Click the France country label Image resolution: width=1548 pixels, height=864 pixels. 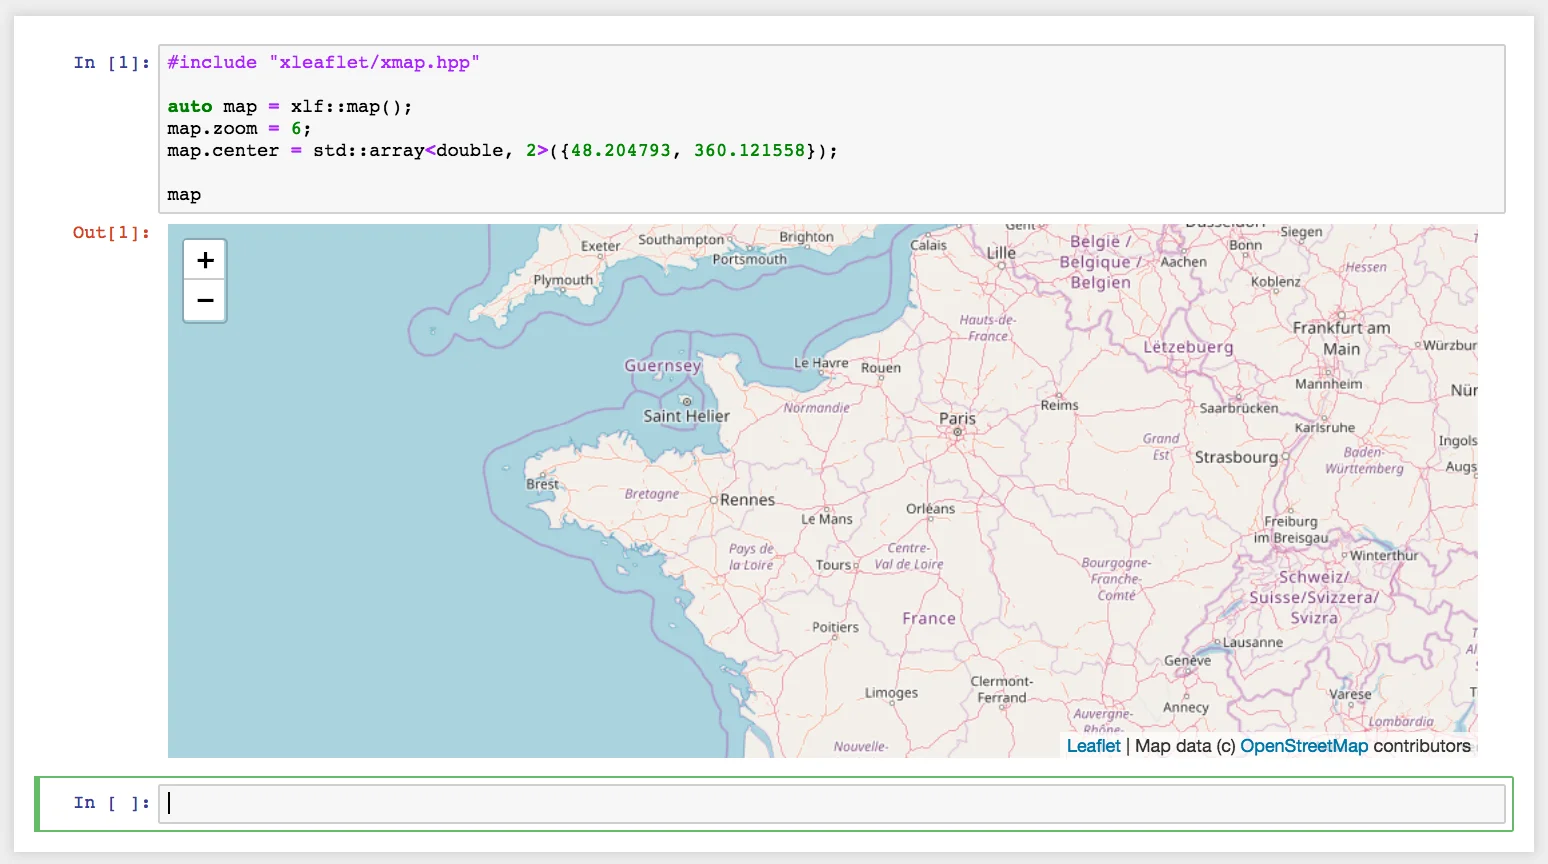pos(929,619)
